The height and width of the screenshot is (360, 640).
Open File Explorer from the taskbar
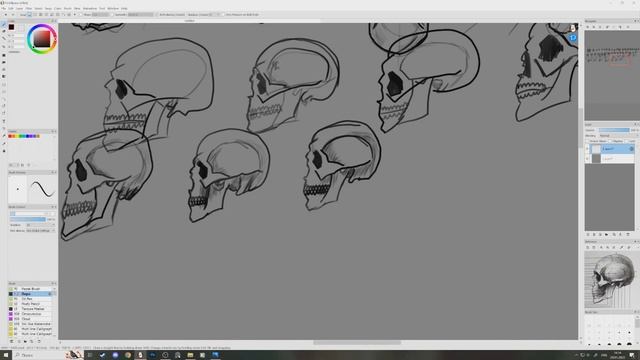tap(190, 355)
